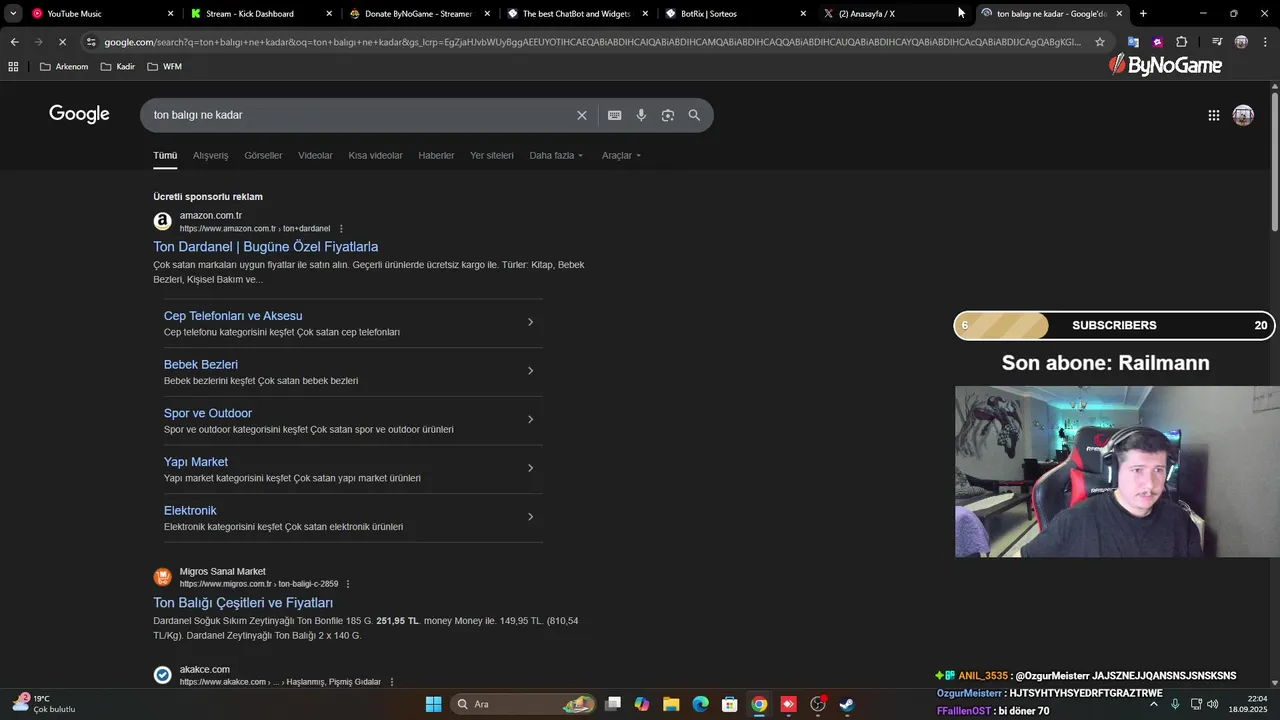Screen dimensions: 1280x720
Task: Open options for the amazon.com.tr ad
Action: tap(341, 229)
